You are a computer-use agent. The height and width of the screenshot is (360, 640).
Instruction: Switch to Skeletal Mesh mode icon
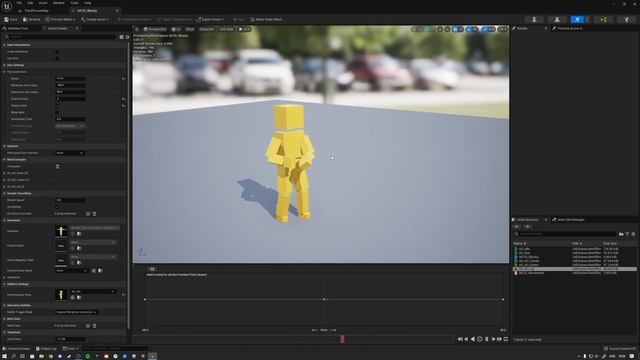[557, 19]
